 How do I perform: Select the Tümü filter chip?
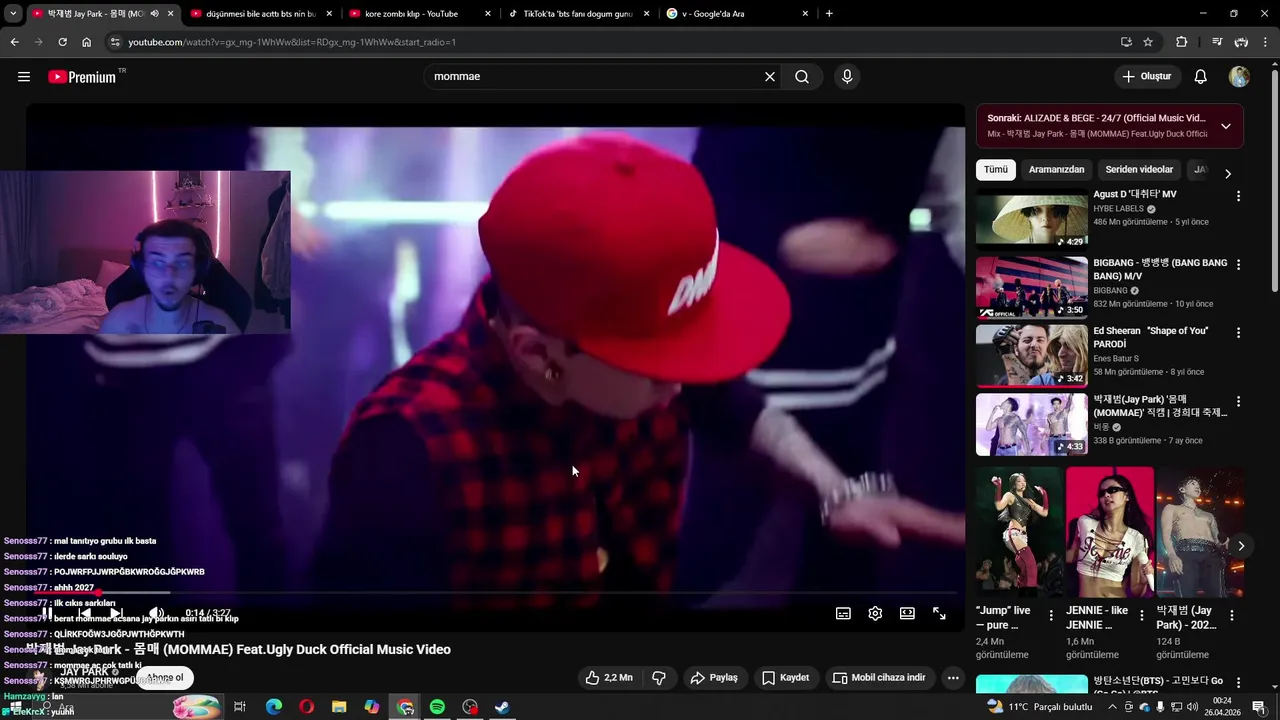995,170
